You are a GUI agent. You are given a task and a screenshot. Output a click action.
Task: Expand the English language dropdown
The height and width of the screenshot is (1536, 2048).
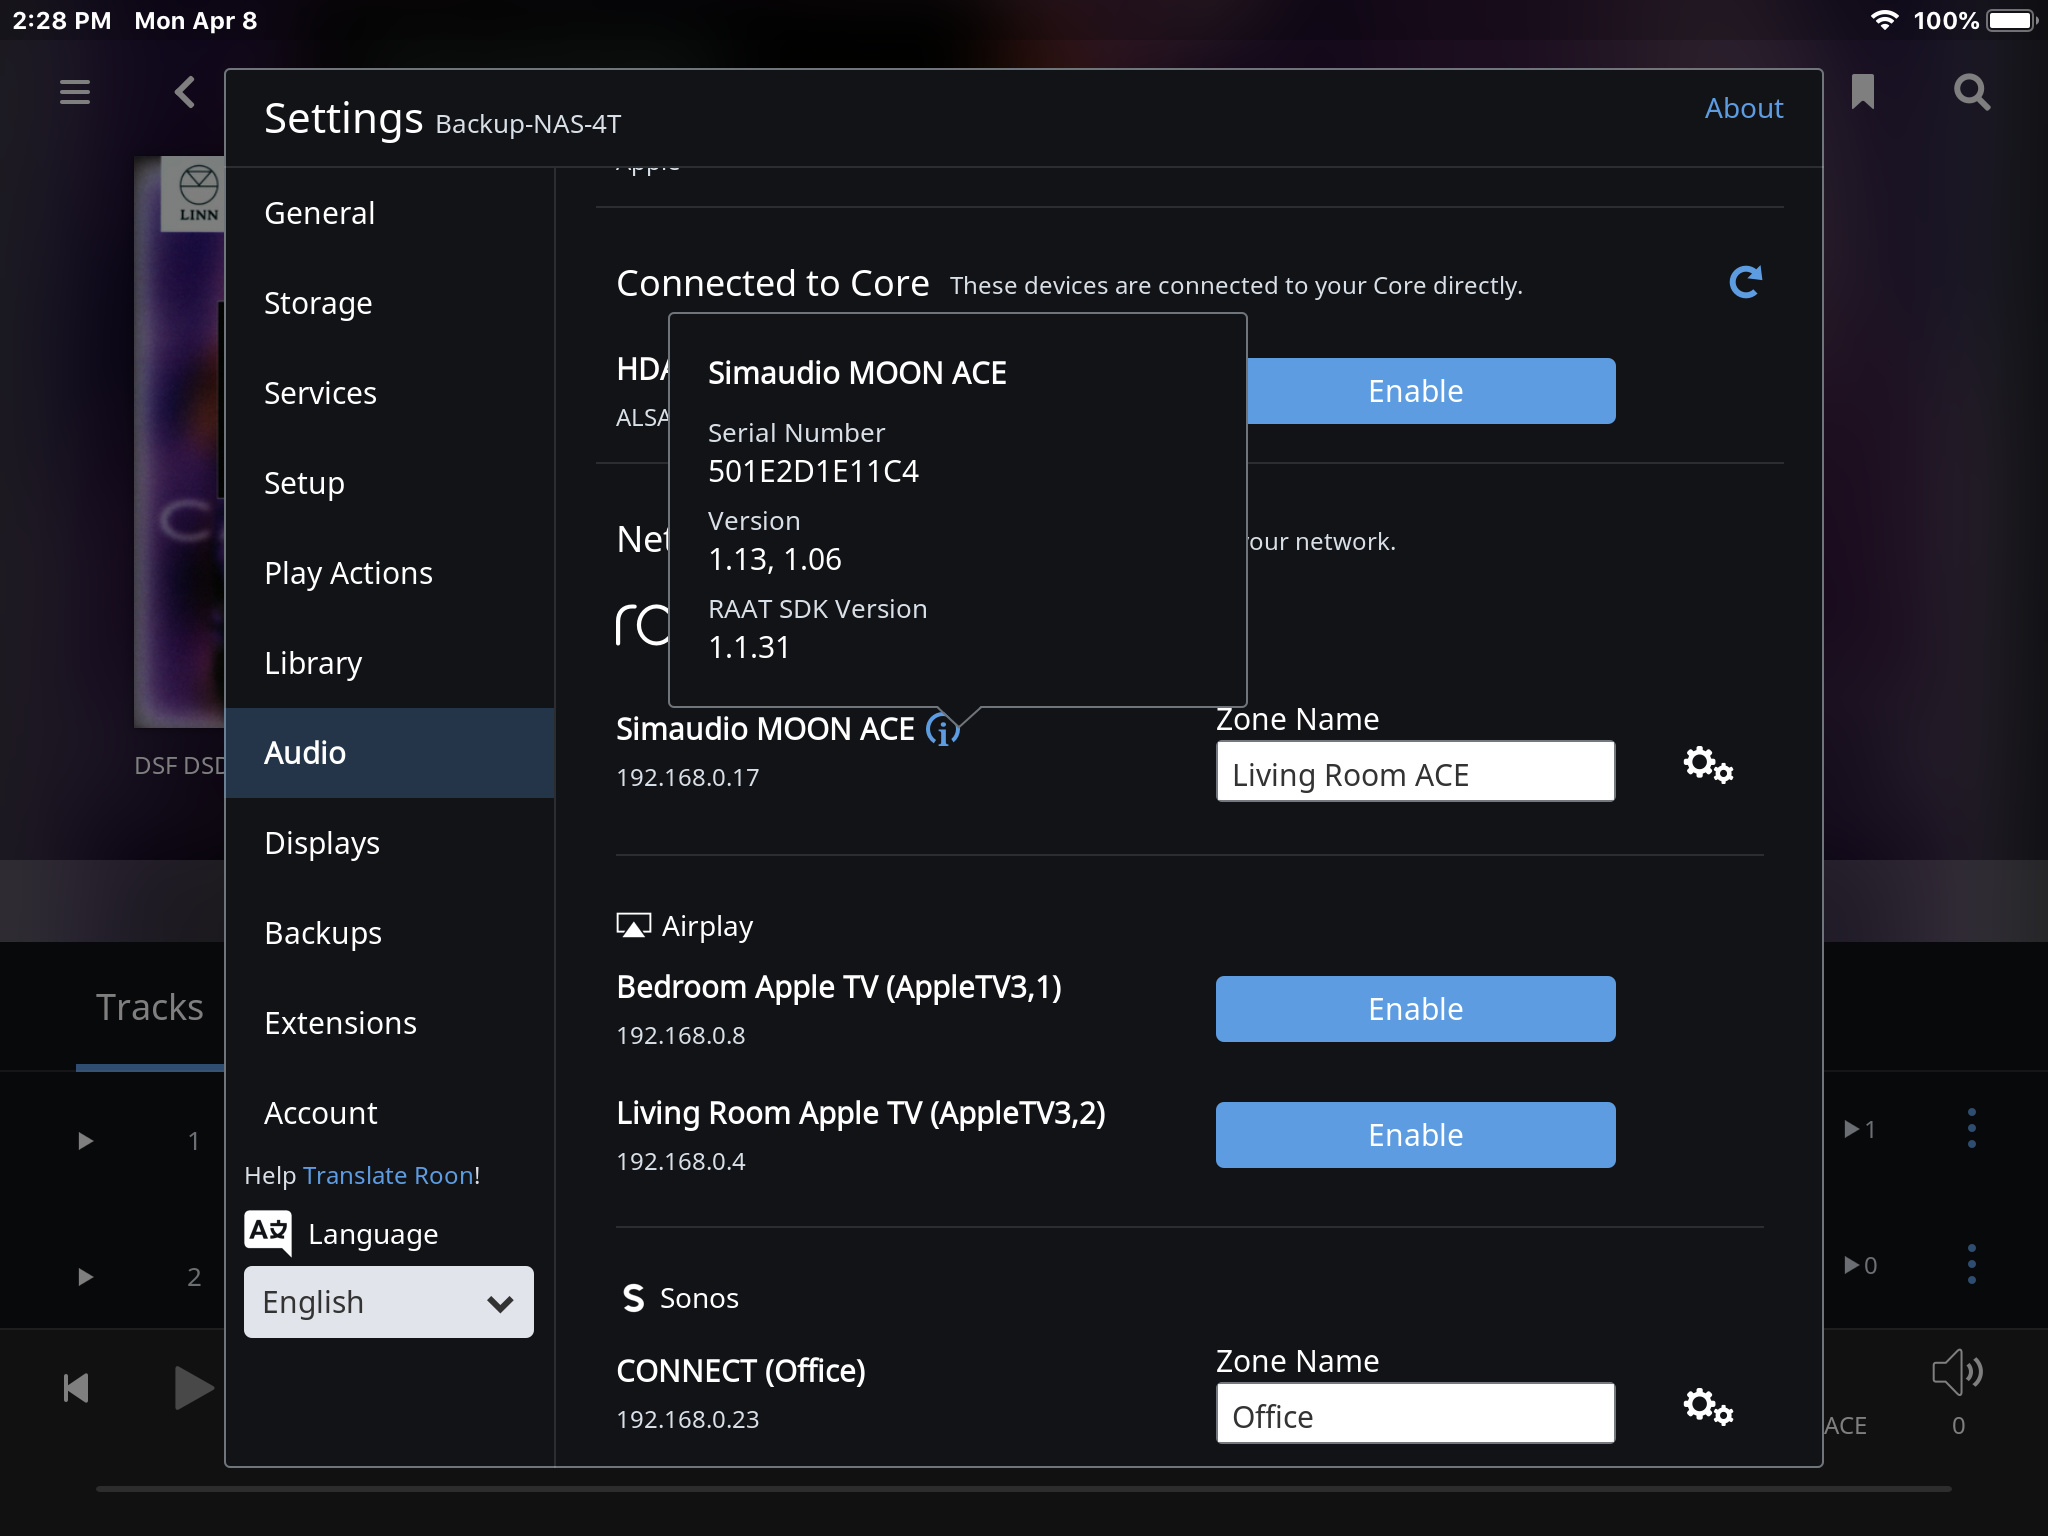click(x=389, y=1302)
